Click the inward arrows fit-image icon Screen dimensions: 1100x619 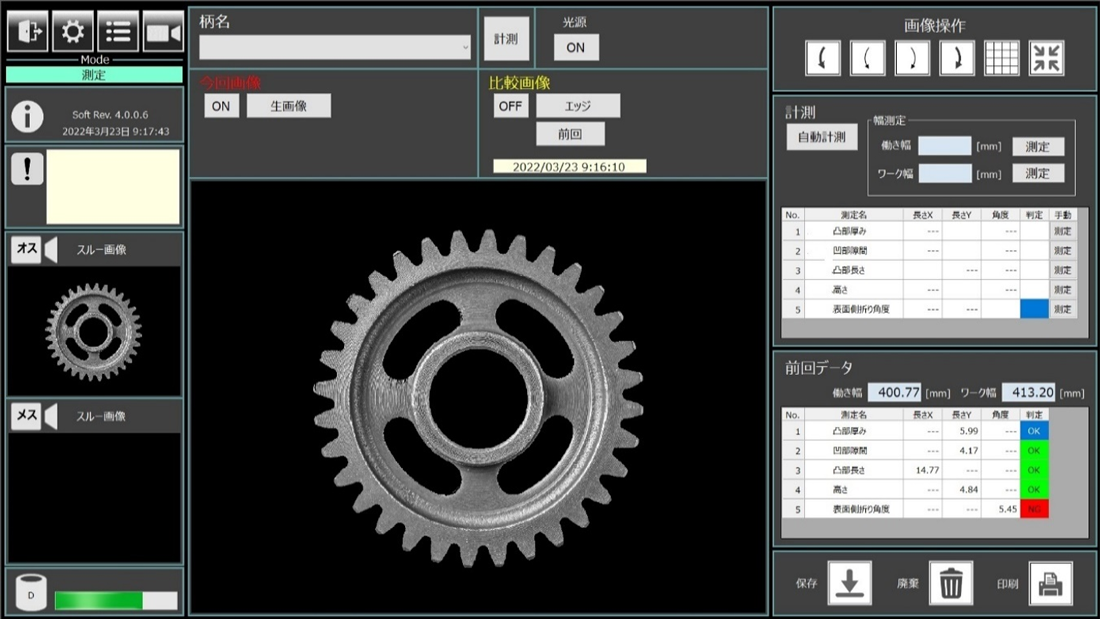click(x=1047, y=59)
